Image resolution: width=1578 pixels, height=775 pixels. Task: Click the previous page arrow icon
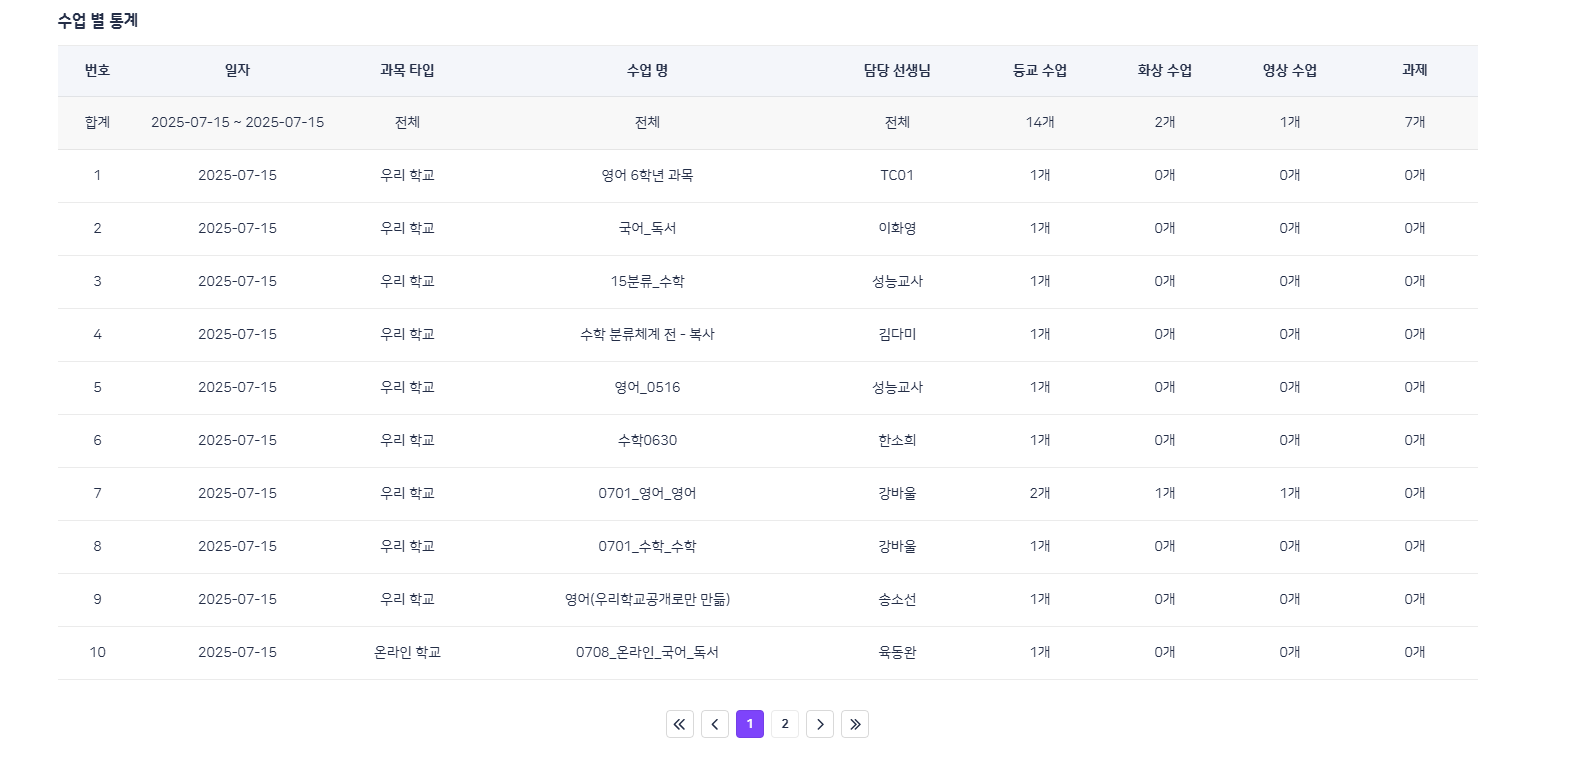click(x=715, y=724)
